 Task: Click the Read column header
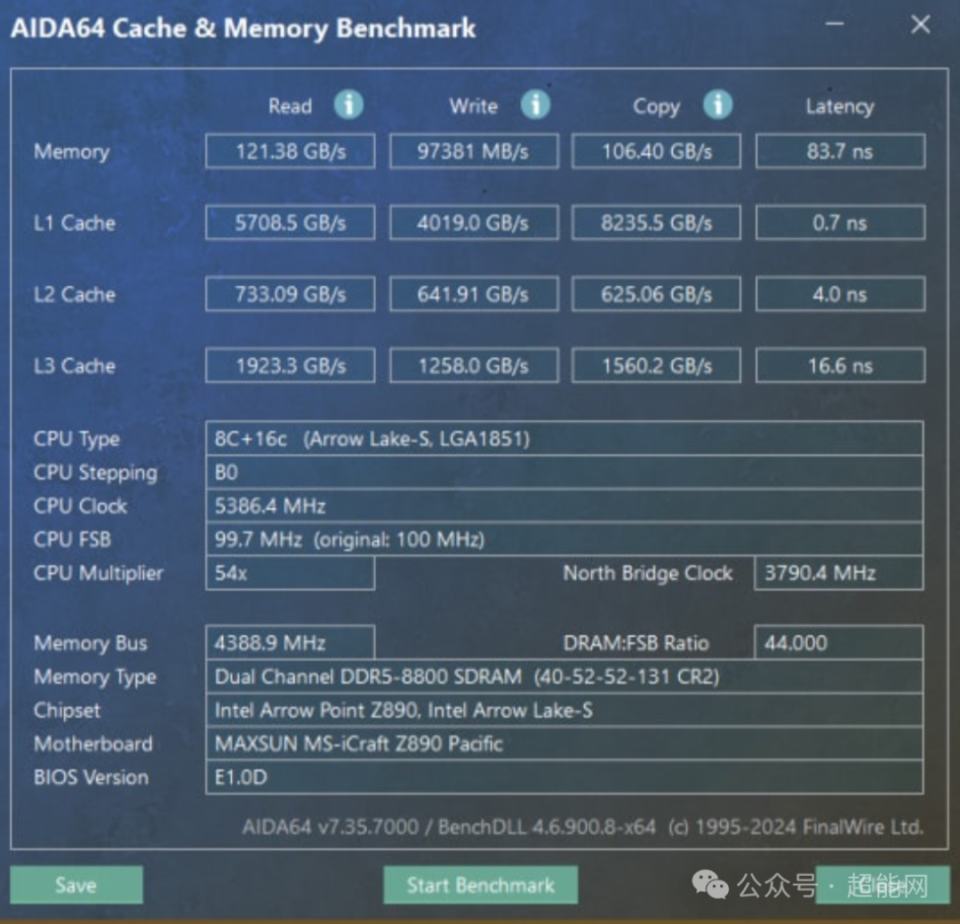[290, 106]
